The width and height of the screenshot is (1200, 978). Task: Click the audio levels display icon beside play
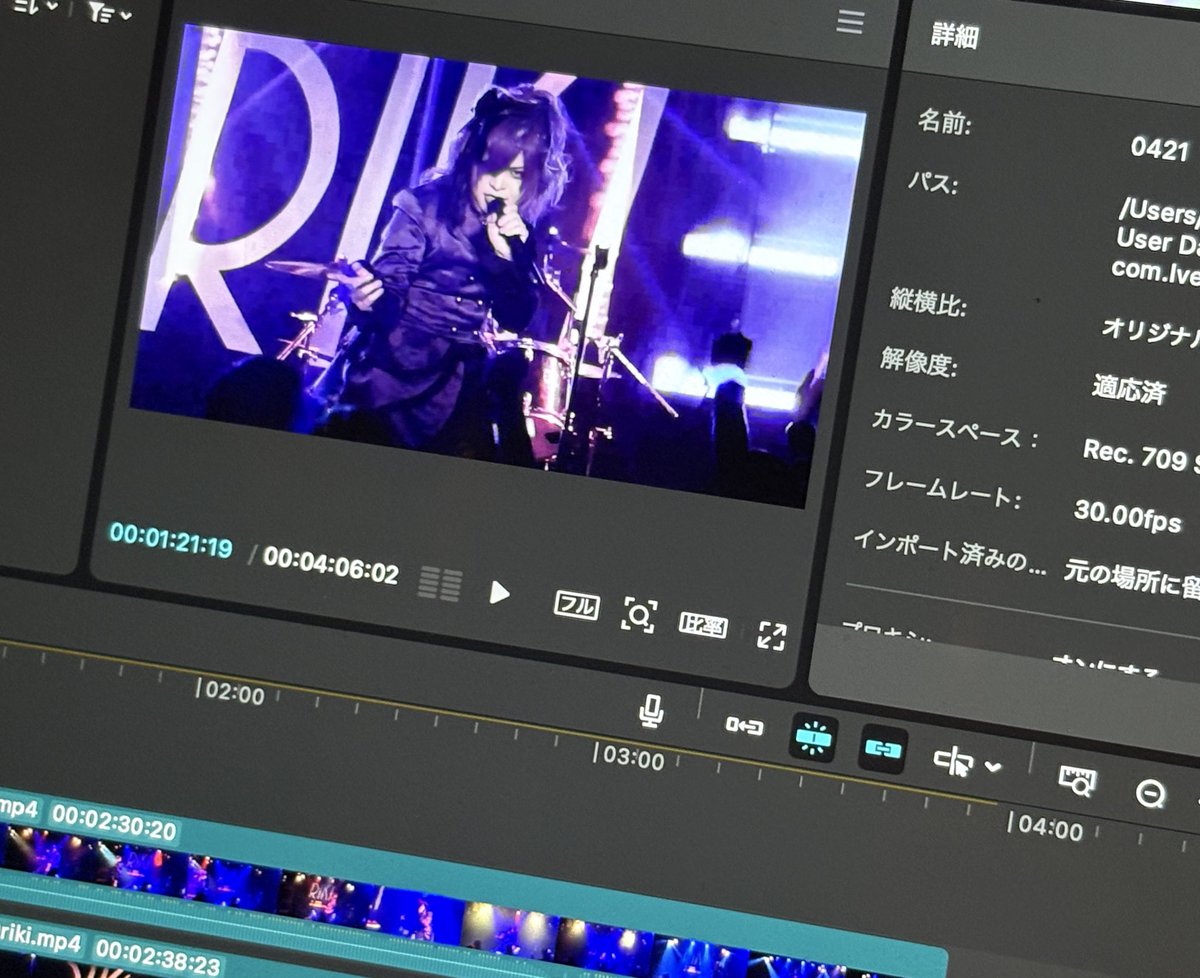click(x=440, y=584)
